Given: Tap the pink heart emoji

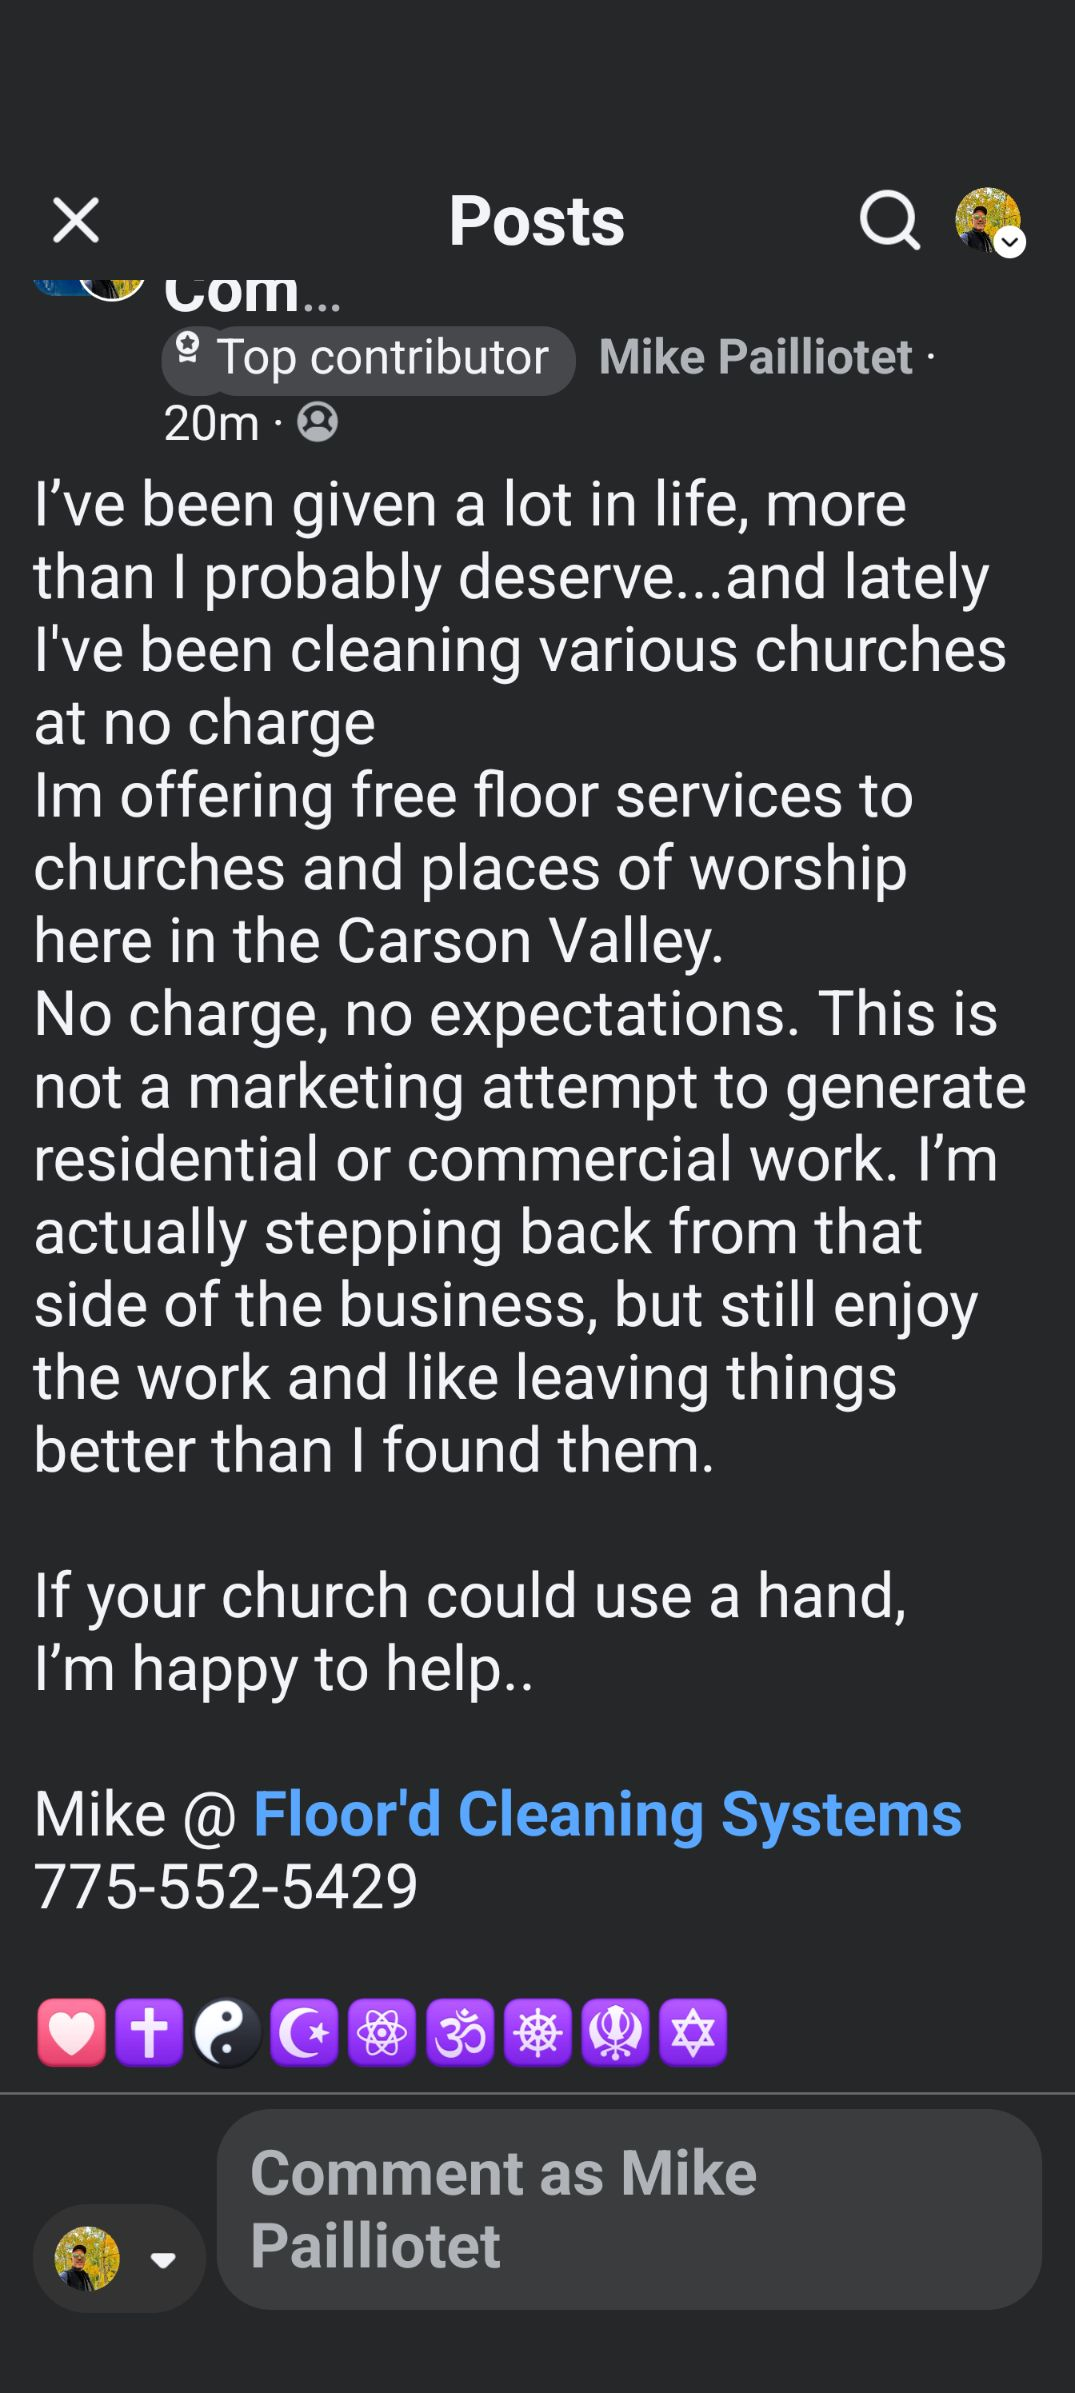Looking at the screenshot, I should pyautogui.click(x=71, y=2032).
